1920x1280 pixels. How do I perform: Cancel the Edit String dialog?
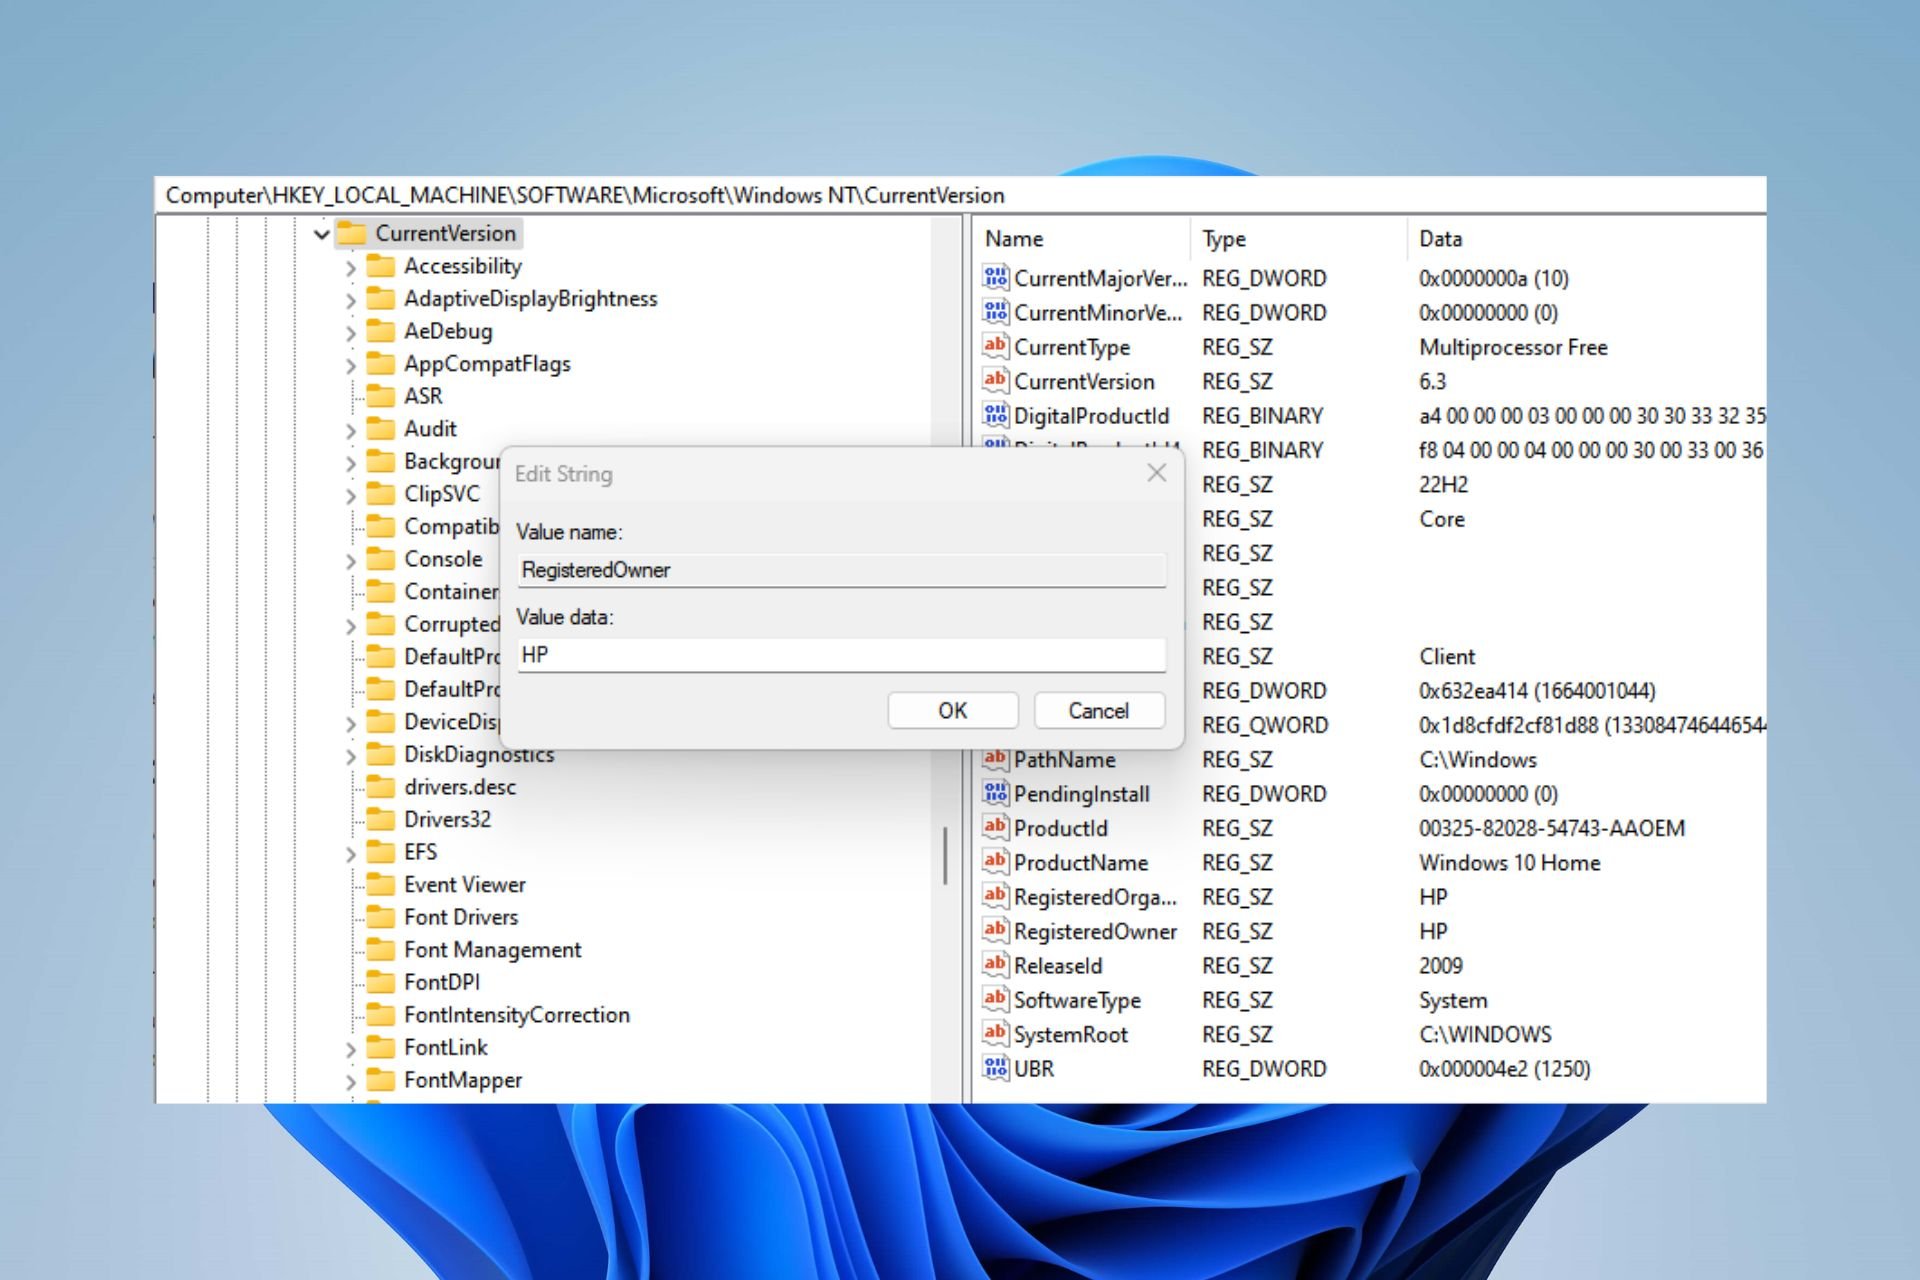click(x=1099, y=710)
